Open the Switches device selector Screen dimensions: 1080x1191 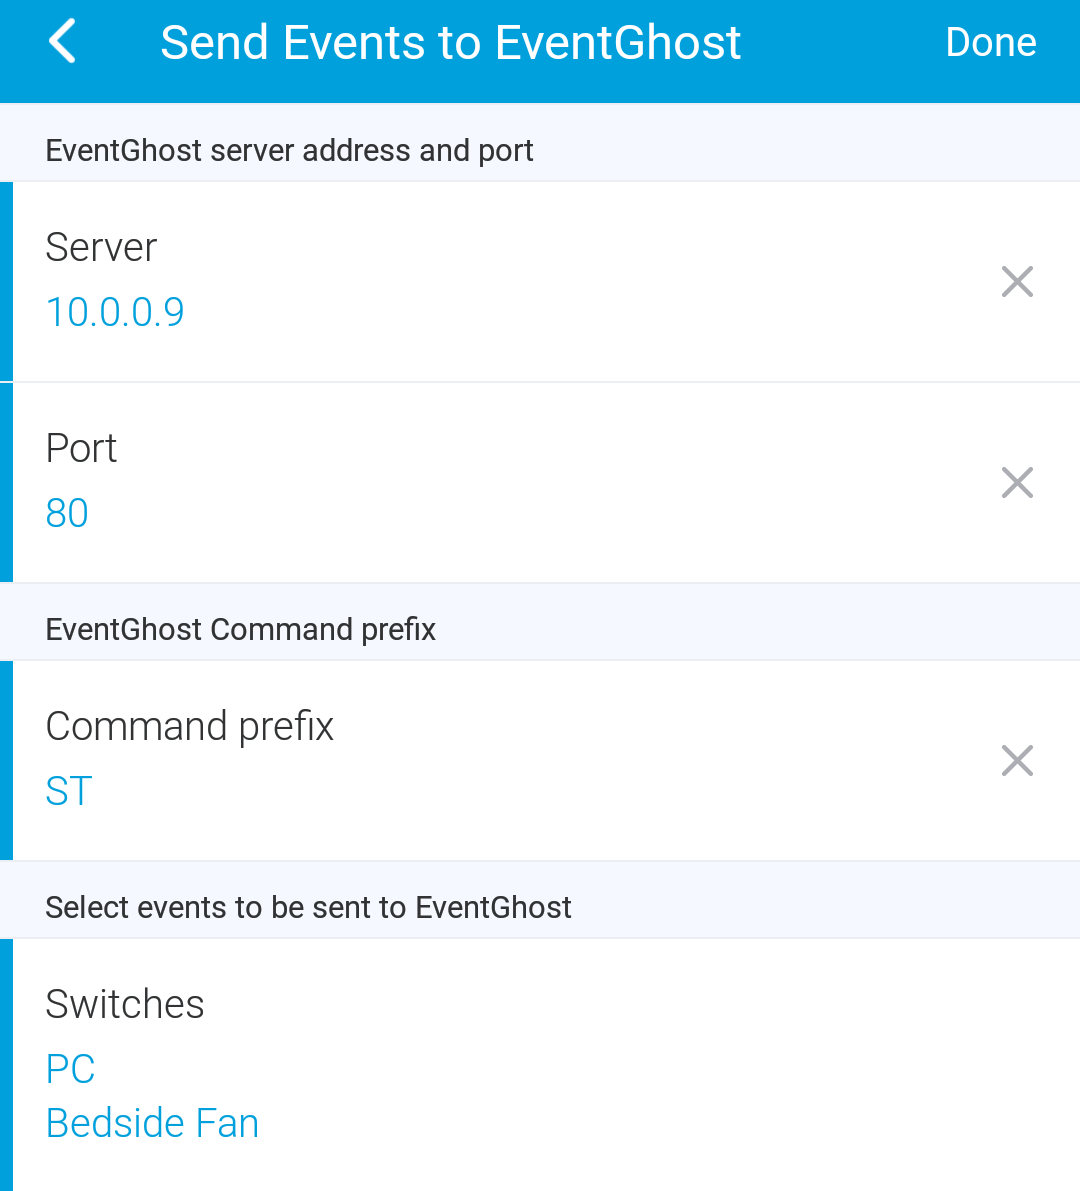pyautogui.click(x=125, y=1004)
